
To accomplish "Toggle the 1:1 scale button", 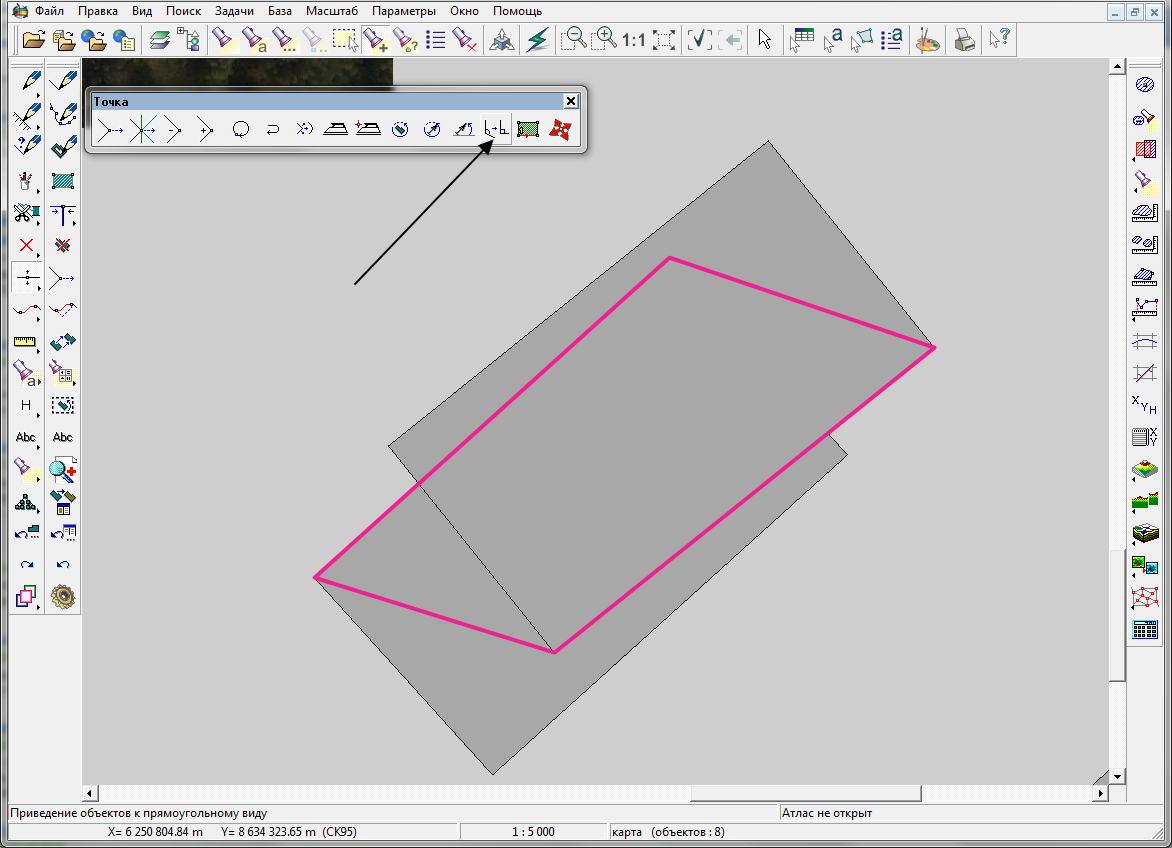I will pyautogui.click(x=633, y=40).
